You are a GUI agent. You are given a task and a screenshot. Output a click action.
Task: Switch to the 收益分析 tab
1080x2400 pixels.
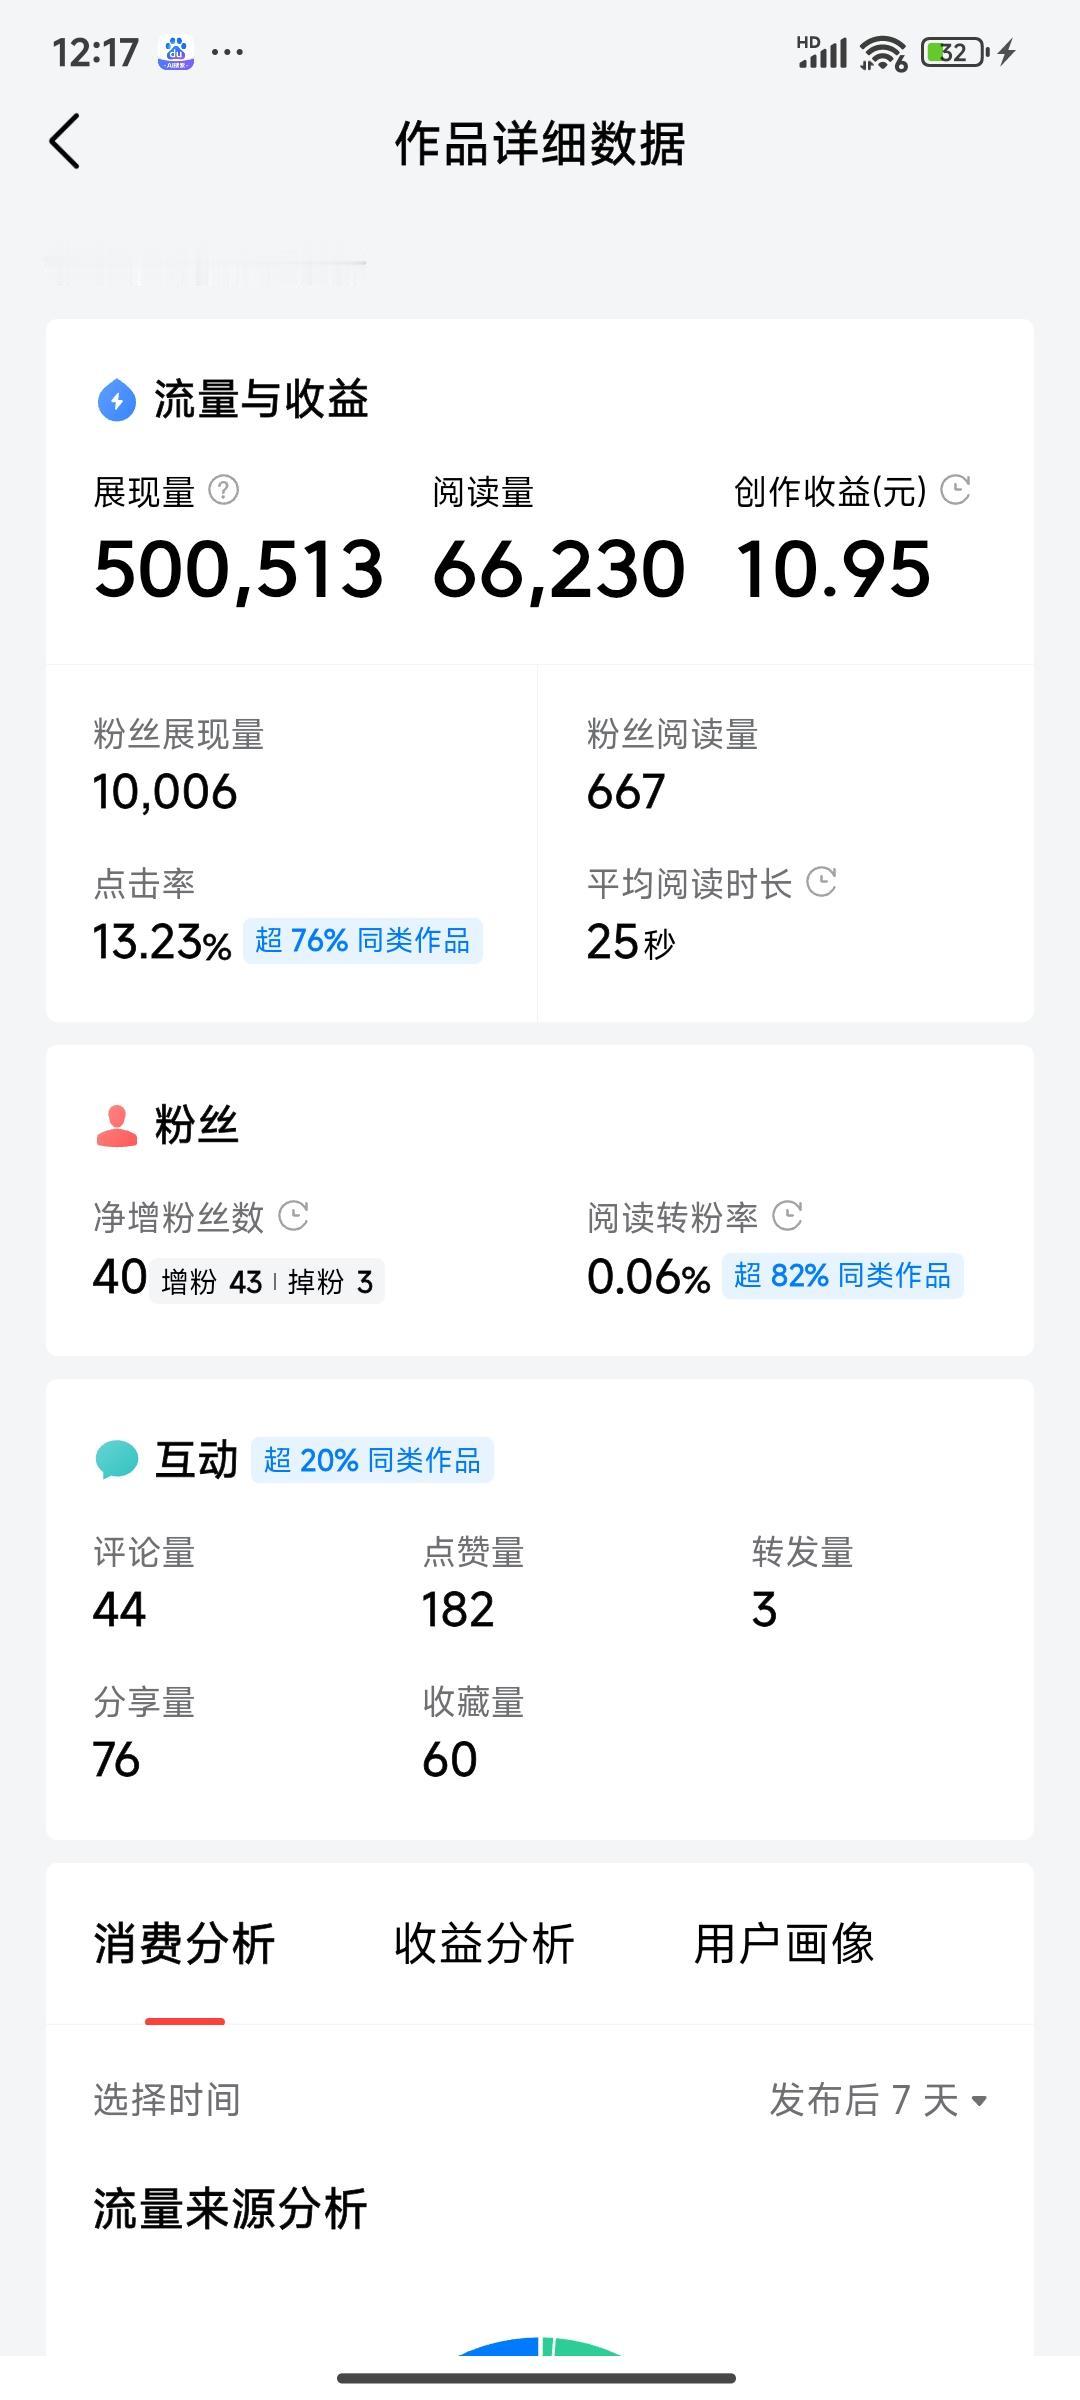tap(484, 1945)
